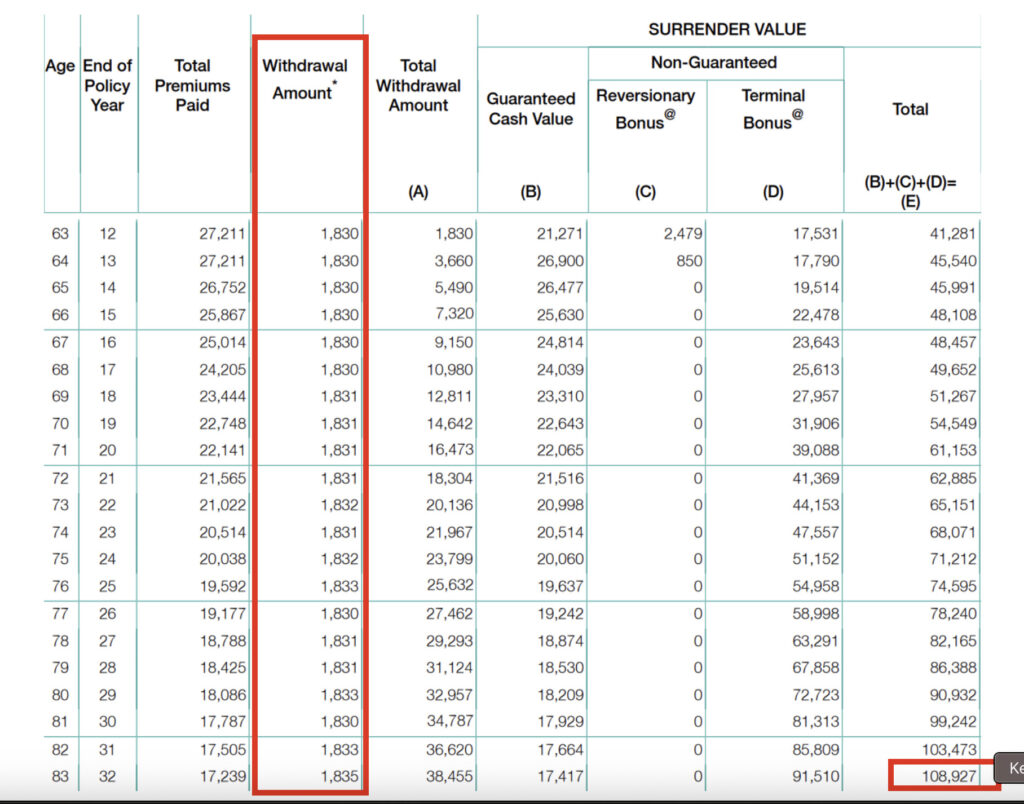Select the Non-Guaranteed group header
The image size is (1024, 804).
click(x=714, y=62)
